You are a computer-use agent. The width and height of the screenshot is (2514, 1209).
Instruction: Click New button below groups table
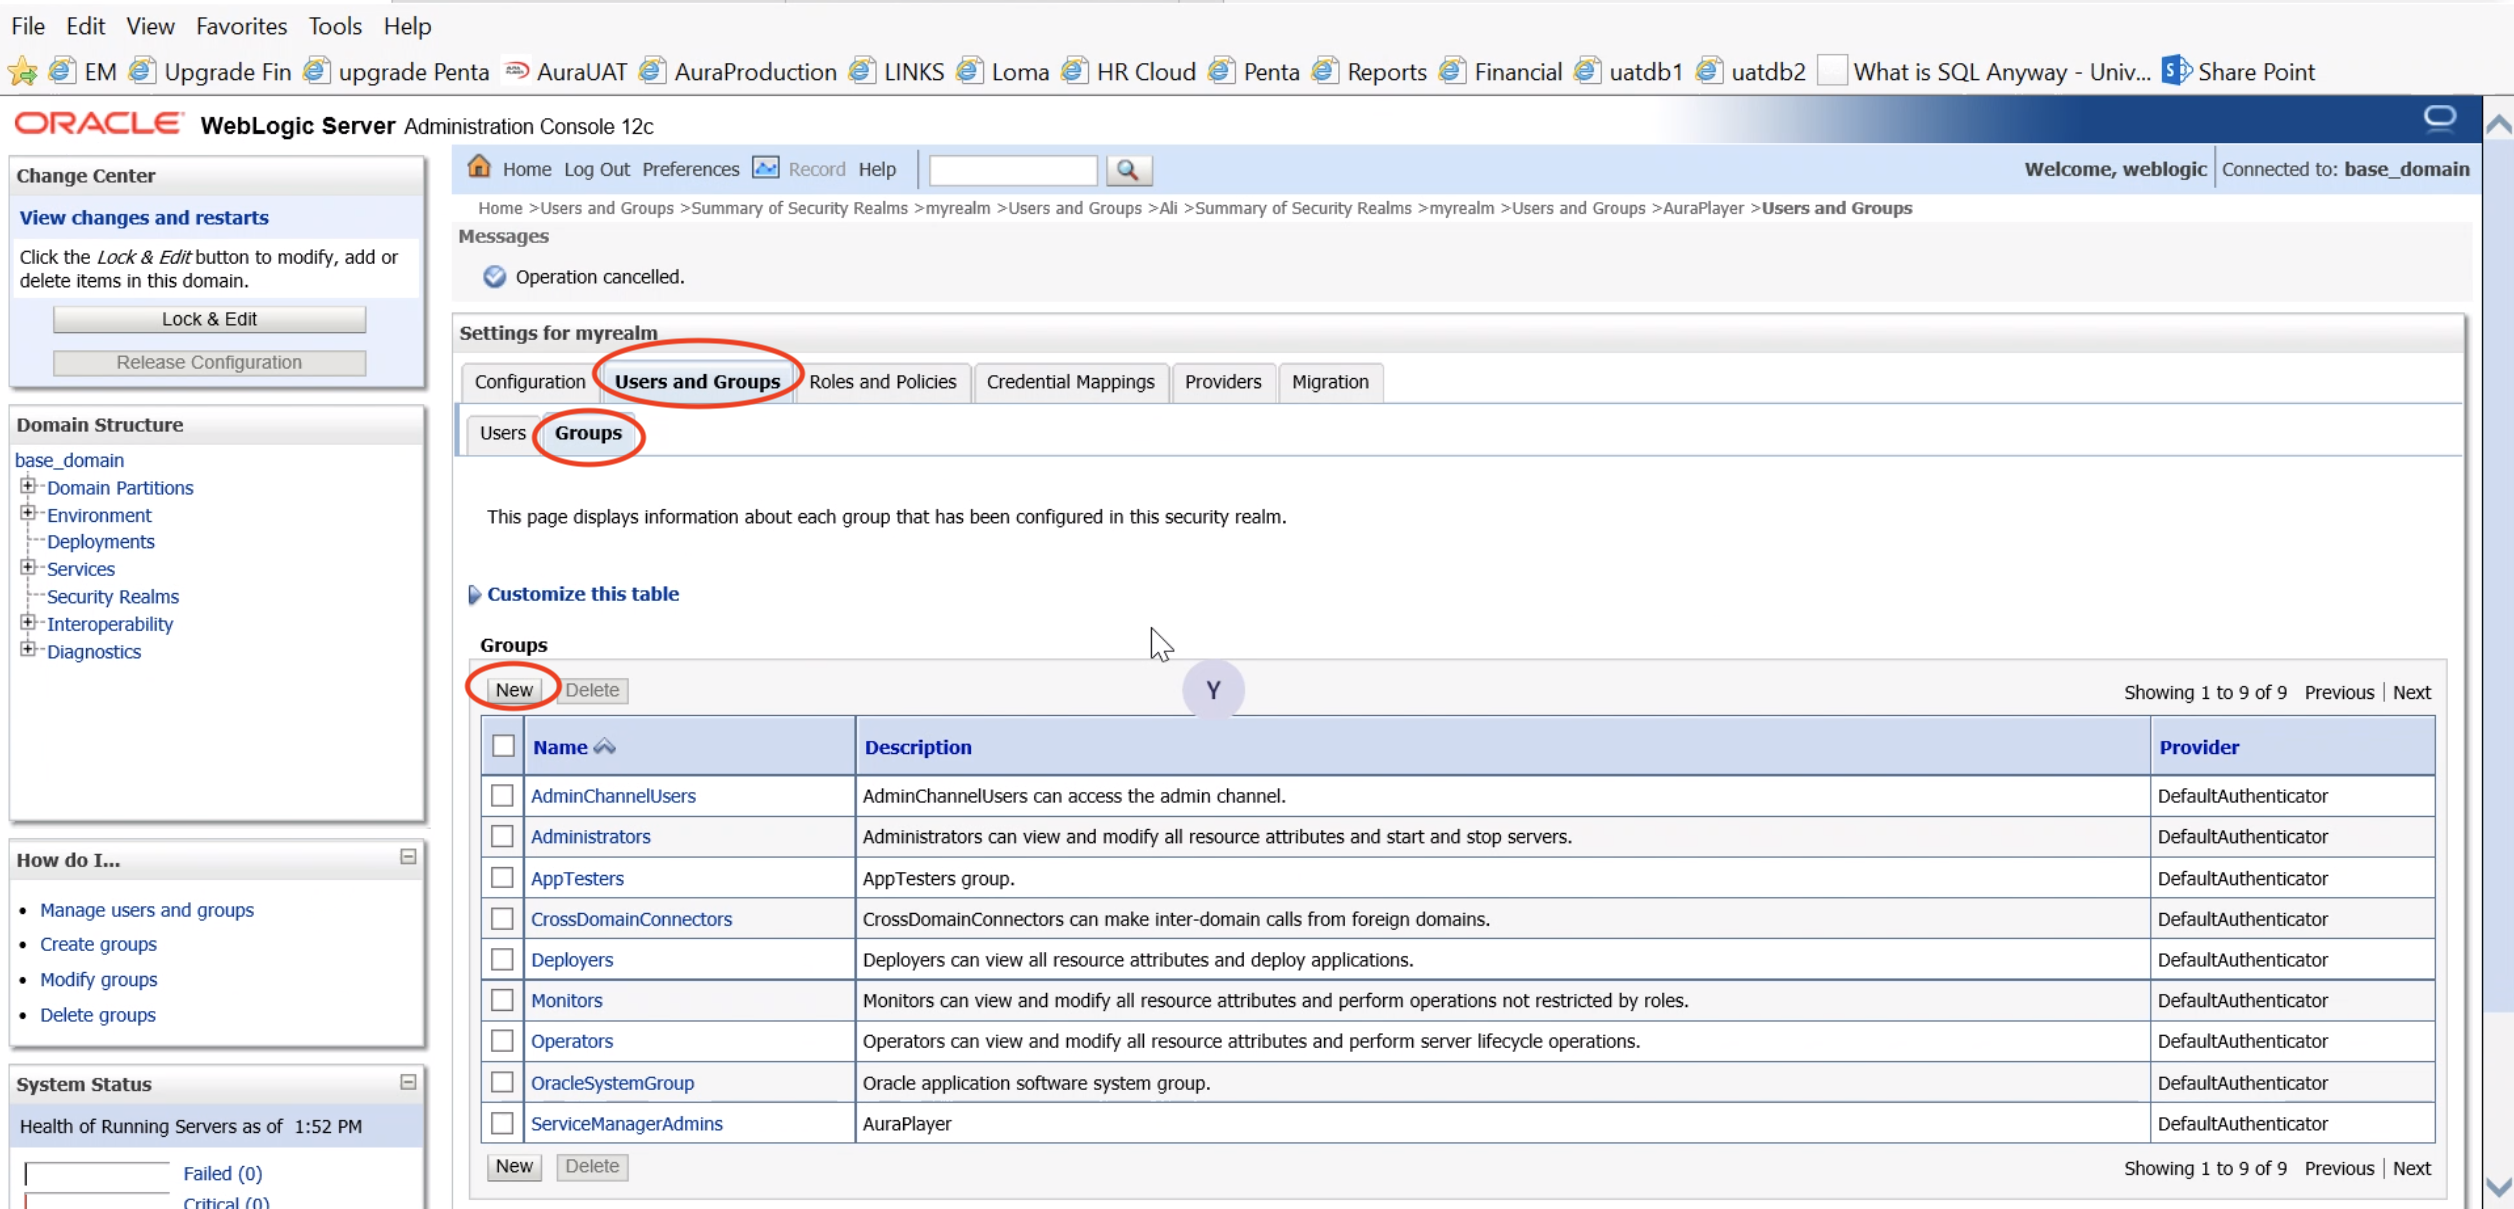tap(514, 1166)
